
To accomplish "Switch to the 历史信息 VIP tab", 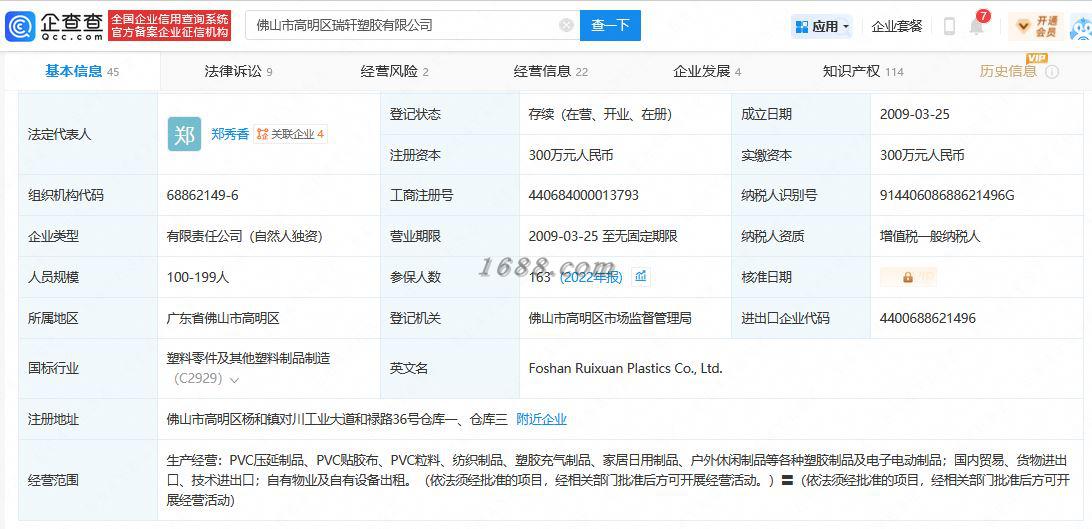I will (x=1008, y=70).
